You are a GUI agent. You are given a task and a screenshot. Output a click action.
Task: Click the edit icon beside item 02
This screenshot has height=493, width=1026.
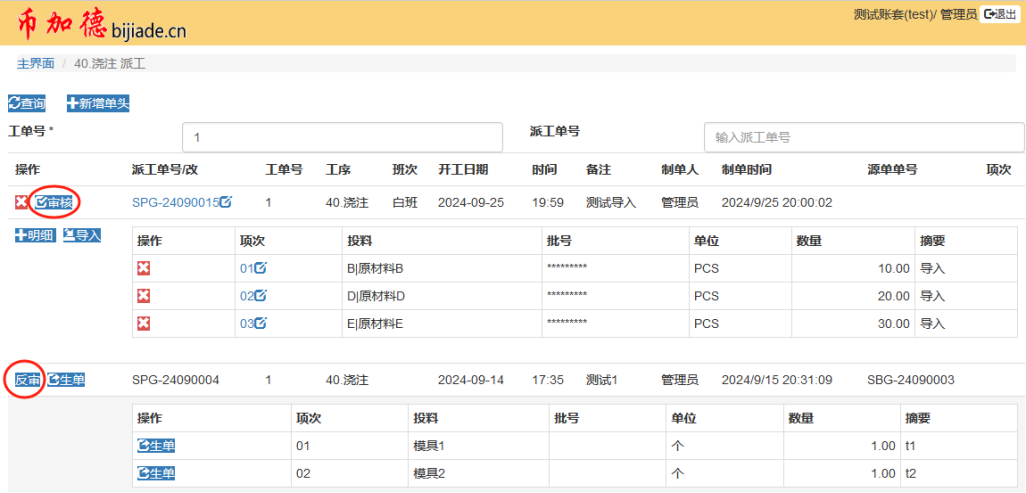pyautogui.click(x=261, y=296)
